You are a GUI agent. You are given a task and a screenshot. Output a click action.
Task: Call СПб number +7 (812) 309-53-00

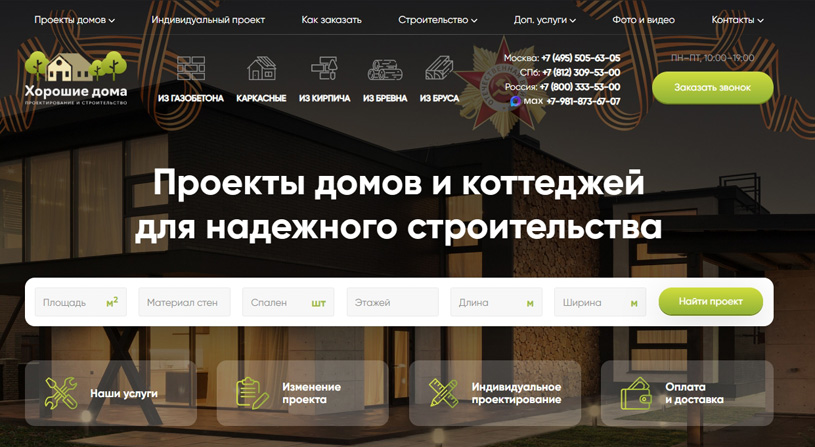pos(581,72)
